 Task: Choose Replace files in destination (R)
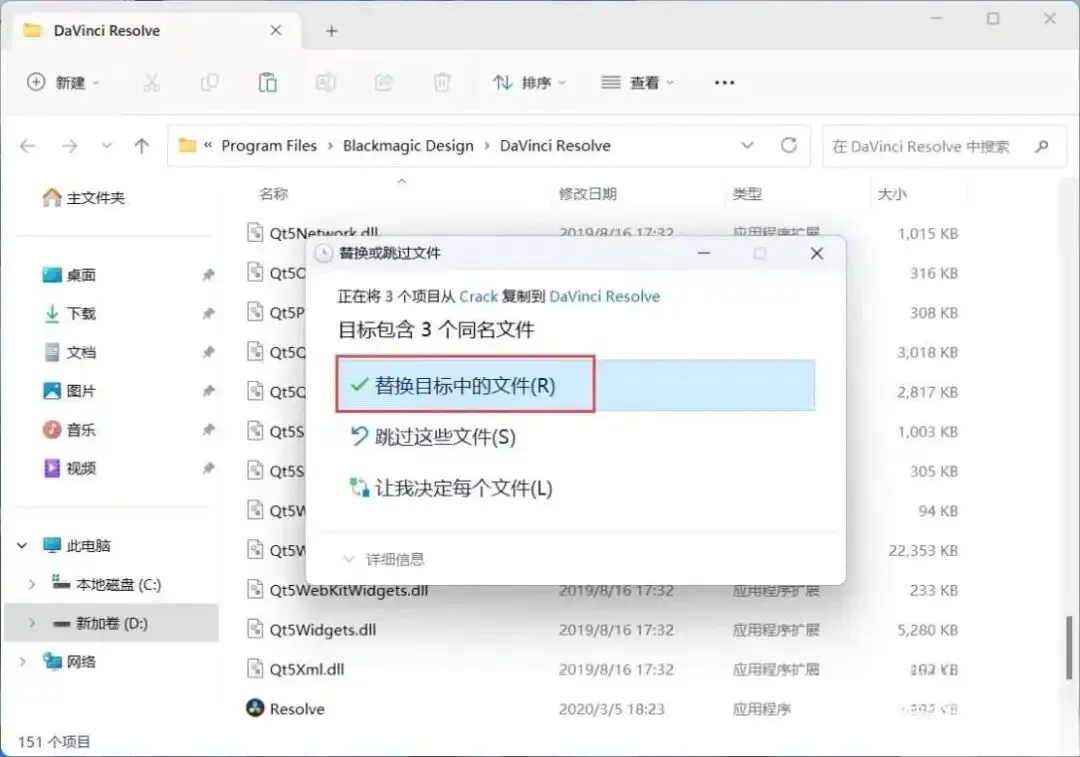tap(576, 384)
